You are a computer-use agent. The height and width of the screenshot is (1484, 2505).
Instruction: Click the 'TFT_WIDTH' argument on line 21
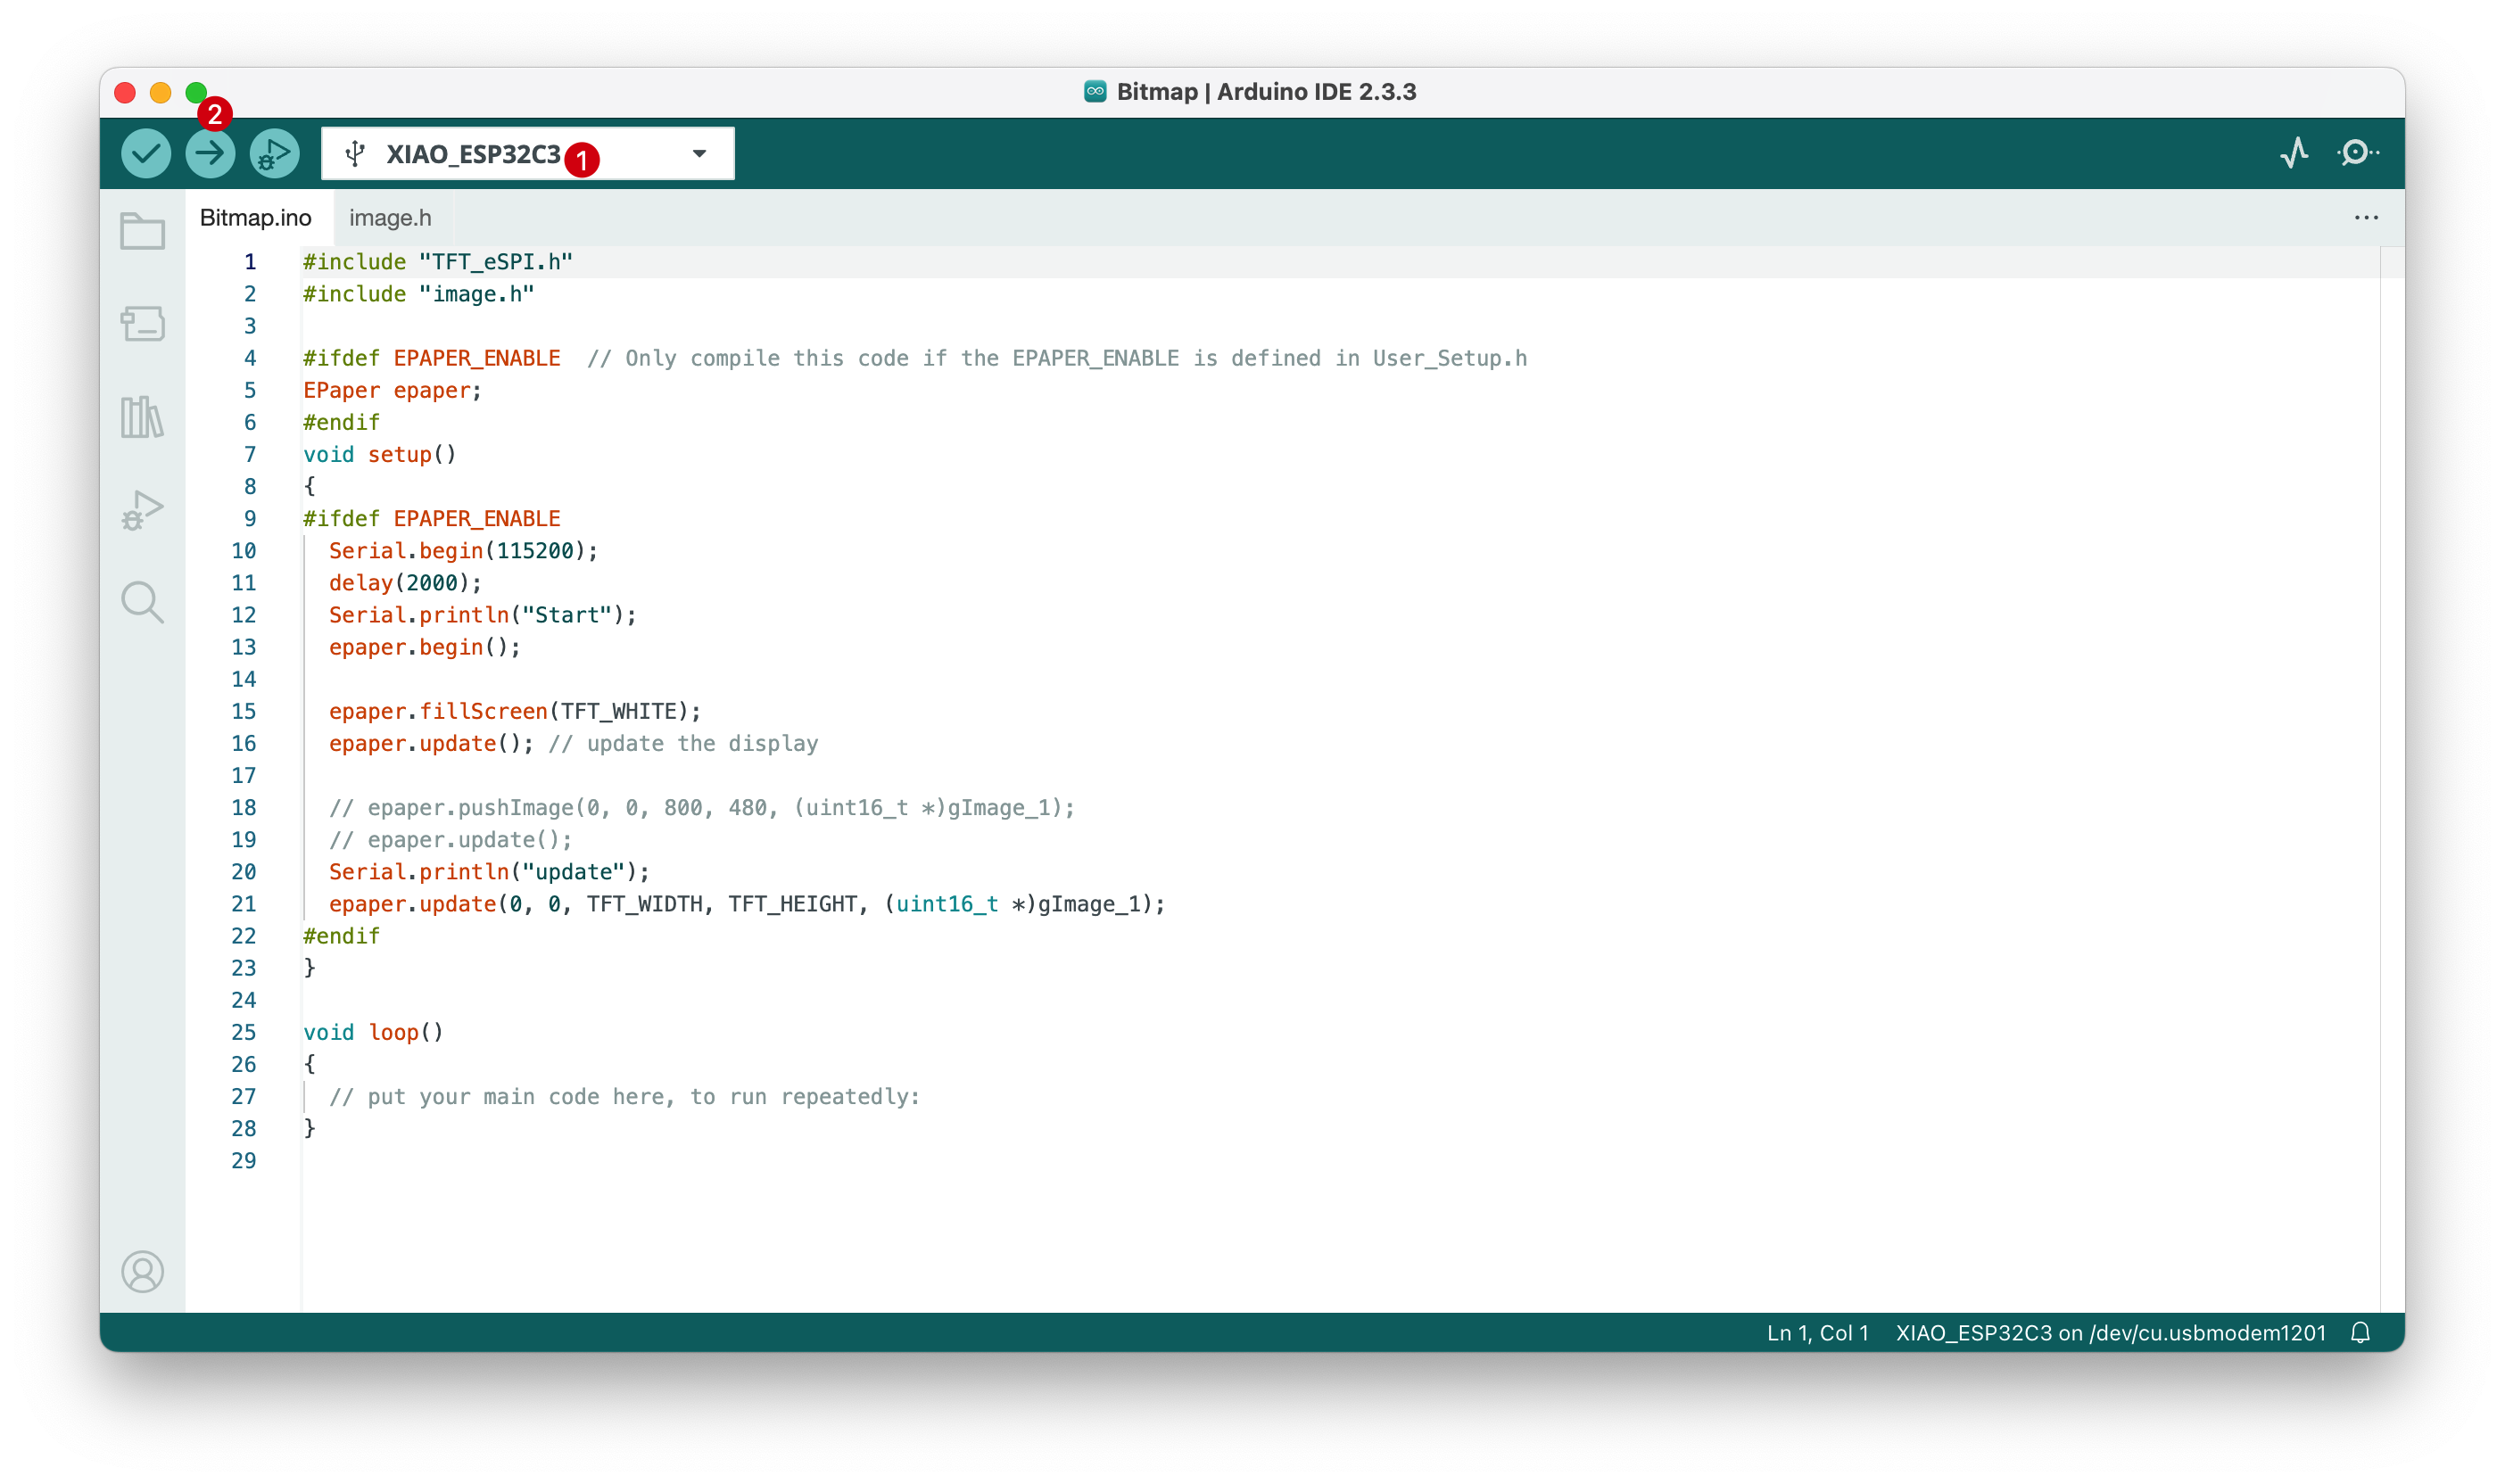tap(645, 904)
